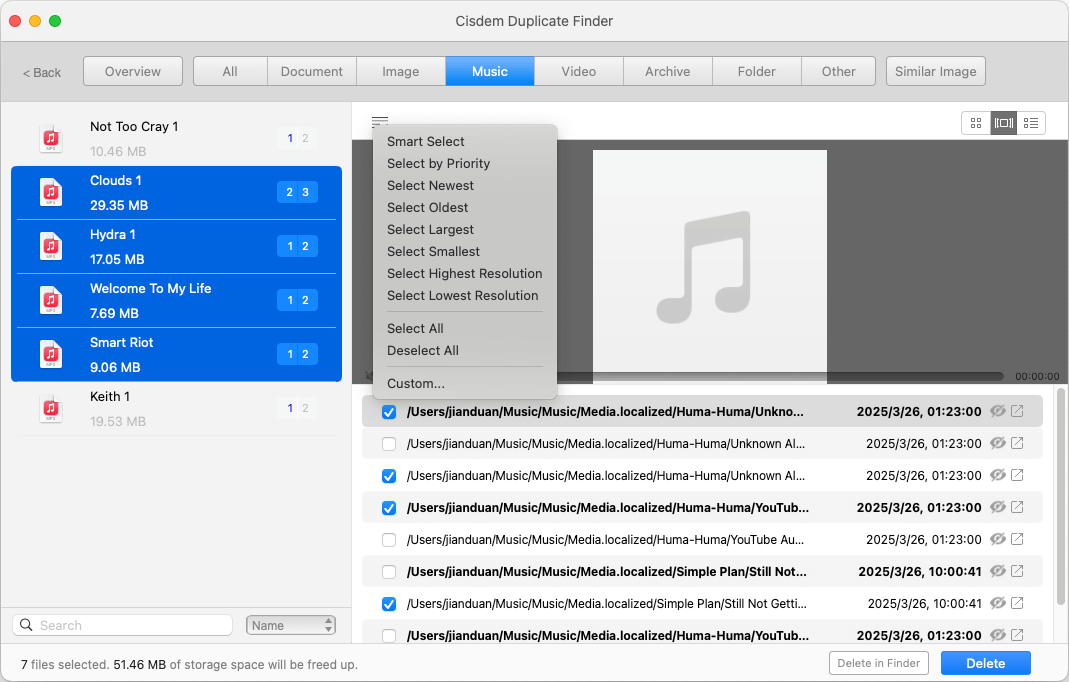
Task: Click the MP3 icon beside Keith 1
Action: [51, 406]
